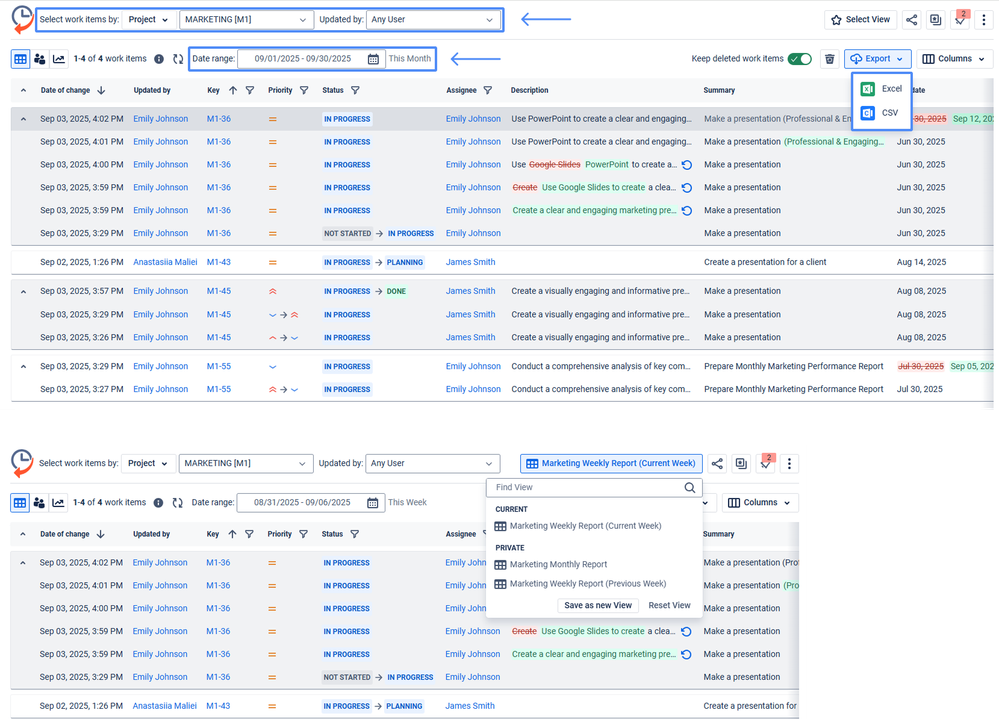Image resolution: width=999 pixels, height=719 pixels.
Task: Open M1-43 key link in top table
Action: pos(219,262)
